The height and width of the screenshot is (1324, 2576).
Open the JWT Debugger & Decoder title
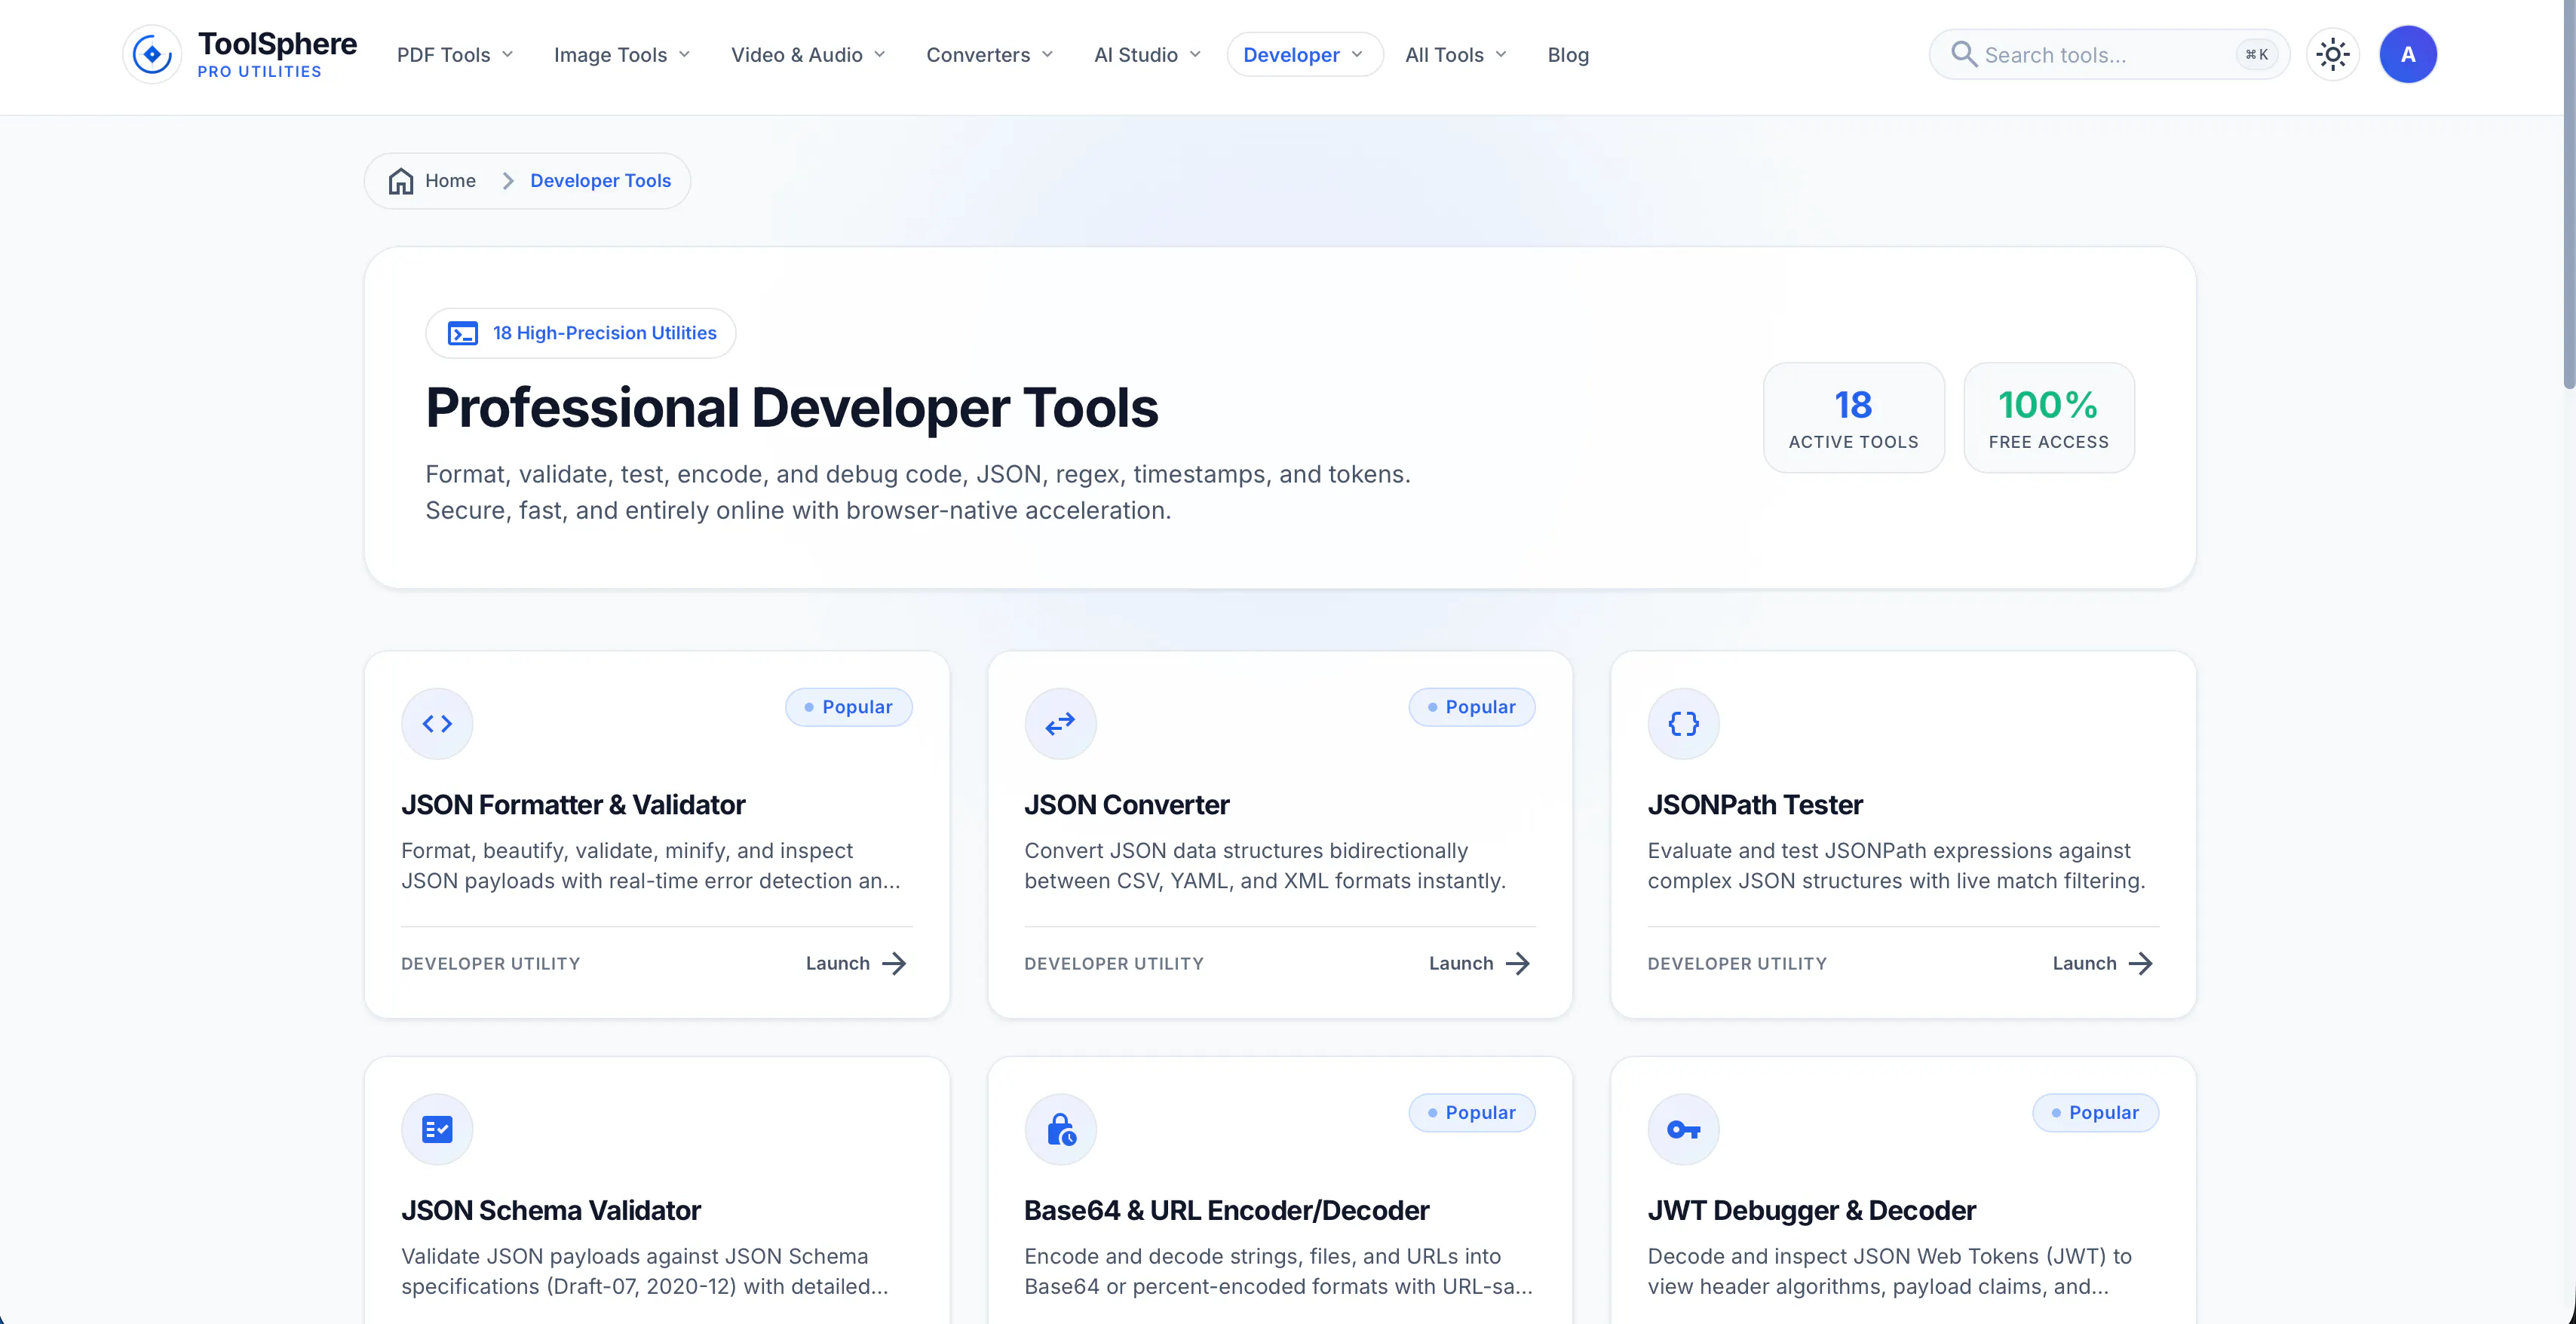(1811, 1211)
